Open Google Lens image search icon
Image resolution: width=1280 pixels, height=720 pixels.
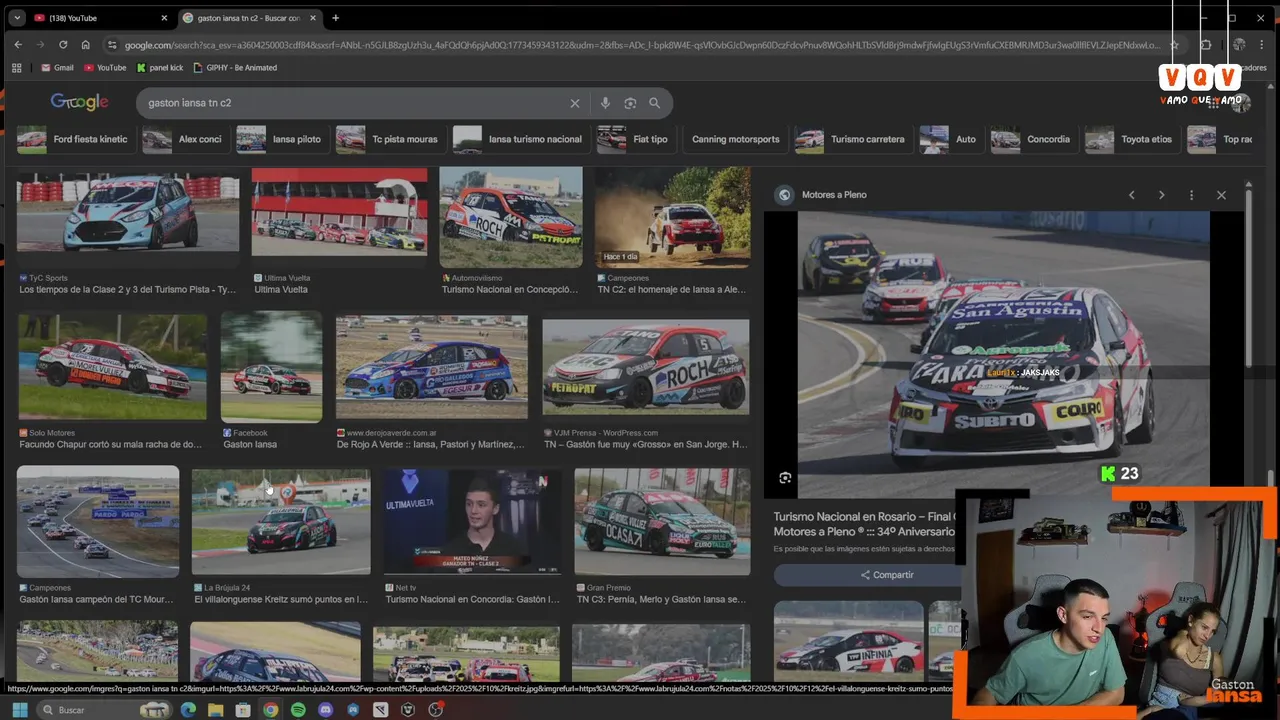coord(630,103)
